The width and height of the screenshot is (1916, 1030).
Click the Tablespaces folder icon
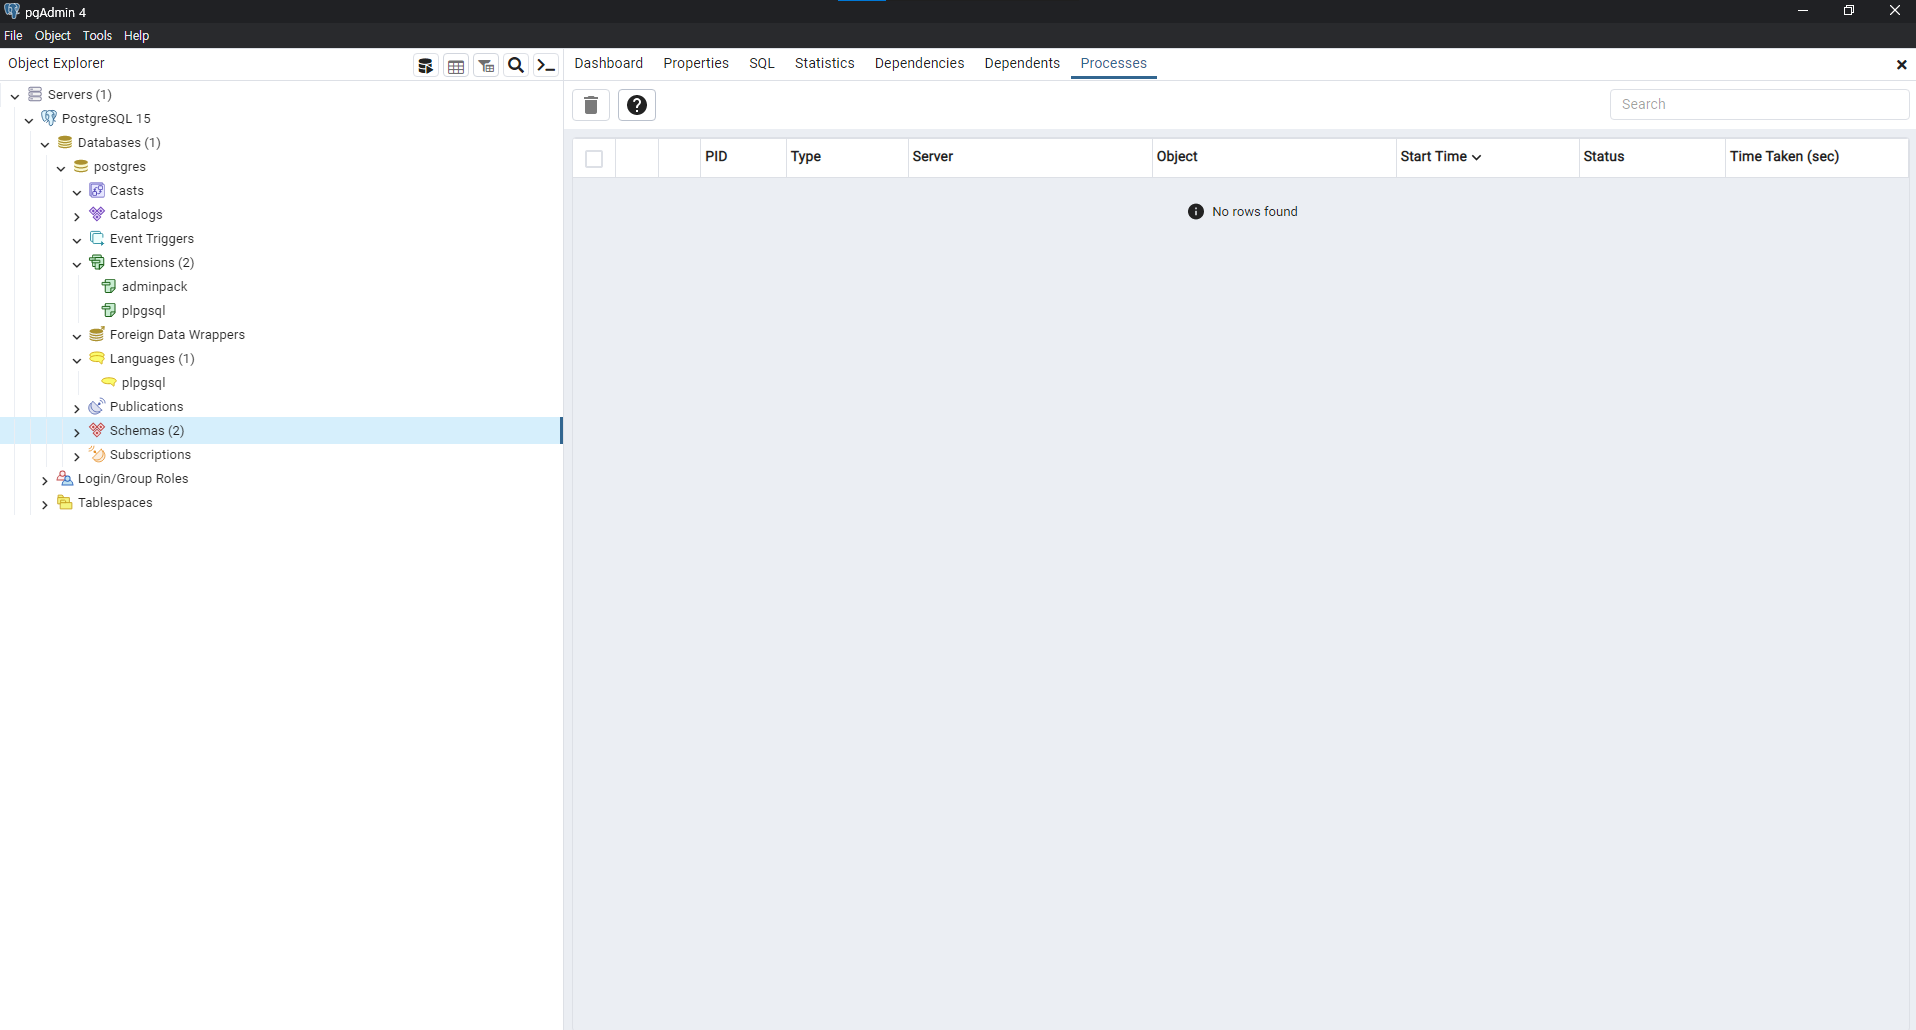tap(65, 502)
